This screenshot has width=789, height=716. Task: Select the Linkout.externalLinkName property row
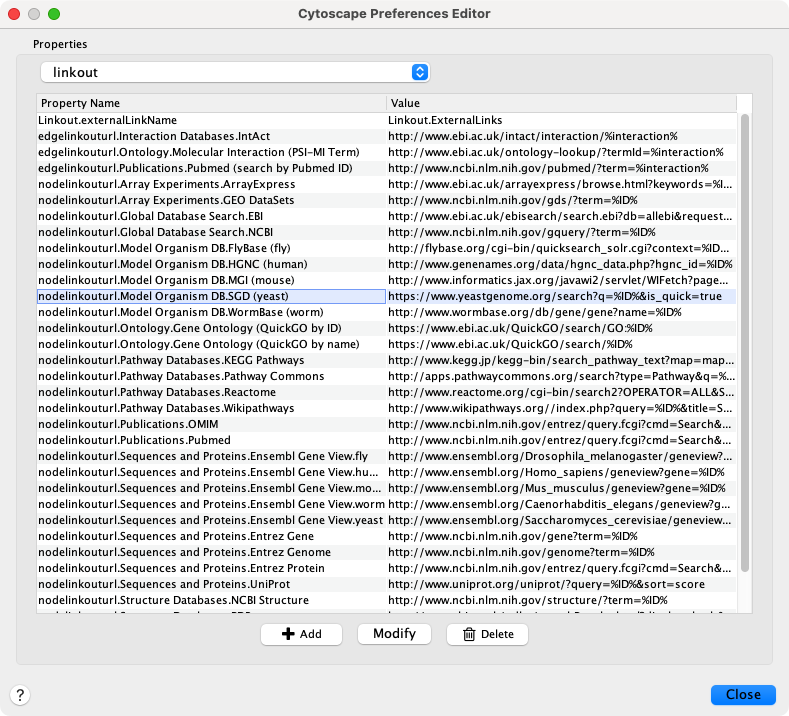[210, 120]
